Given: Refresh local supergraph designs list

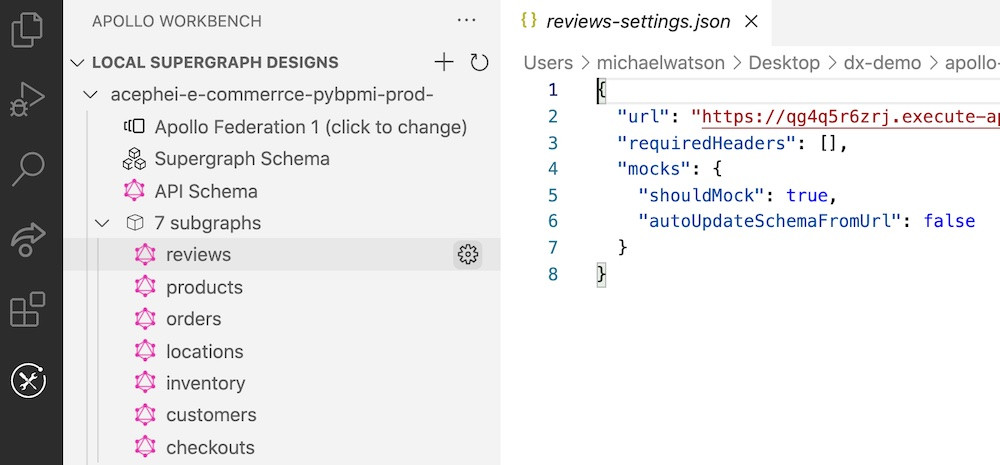Looking at the screenshot, I should pyautogui.click(x=479, y=63).
